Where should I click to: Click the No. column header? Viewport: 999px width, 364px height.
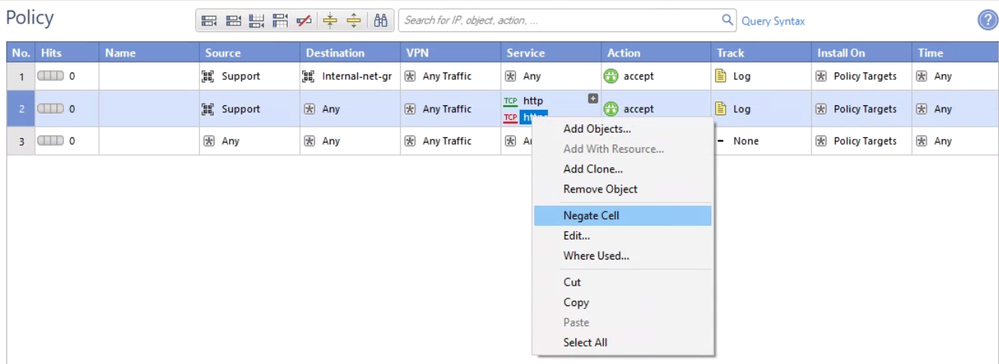pyautogui.click(x=21, y=53)
